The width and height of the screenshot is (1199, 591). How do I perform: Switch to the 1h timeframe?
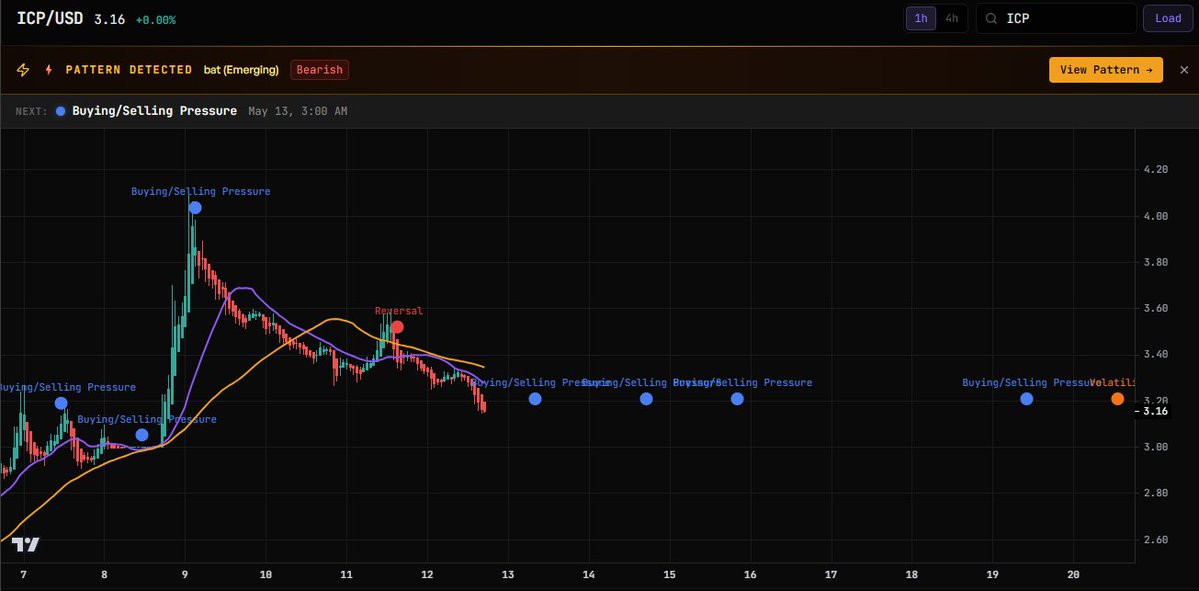coord(921,18)
